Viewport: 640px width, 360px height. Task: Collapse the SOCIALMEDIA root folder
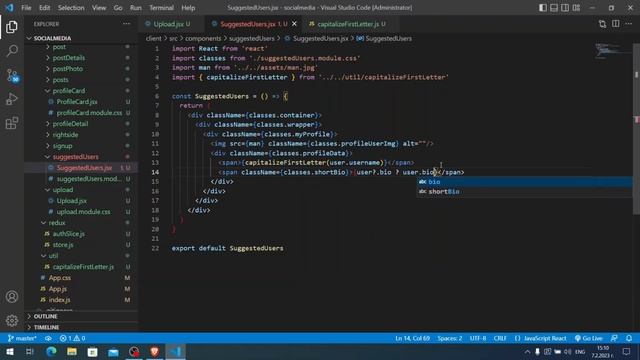pos(52,38)
